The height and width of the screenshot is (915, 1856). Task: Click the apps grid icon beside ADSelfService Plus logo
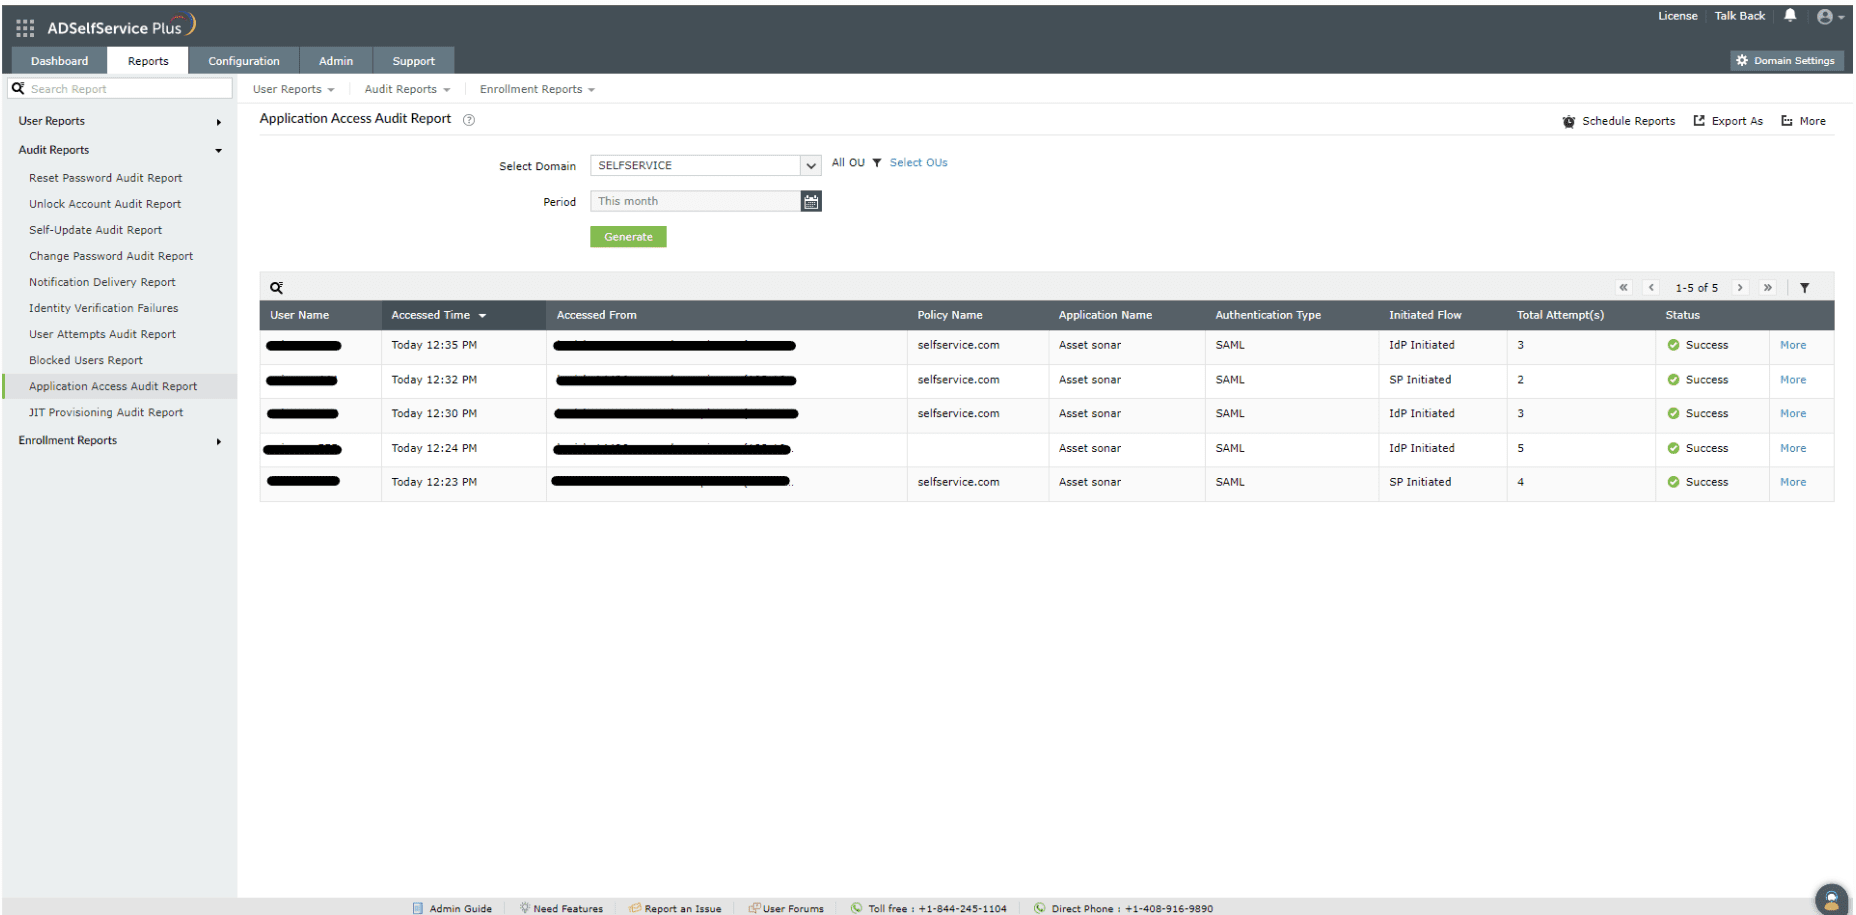coord(24,27)
